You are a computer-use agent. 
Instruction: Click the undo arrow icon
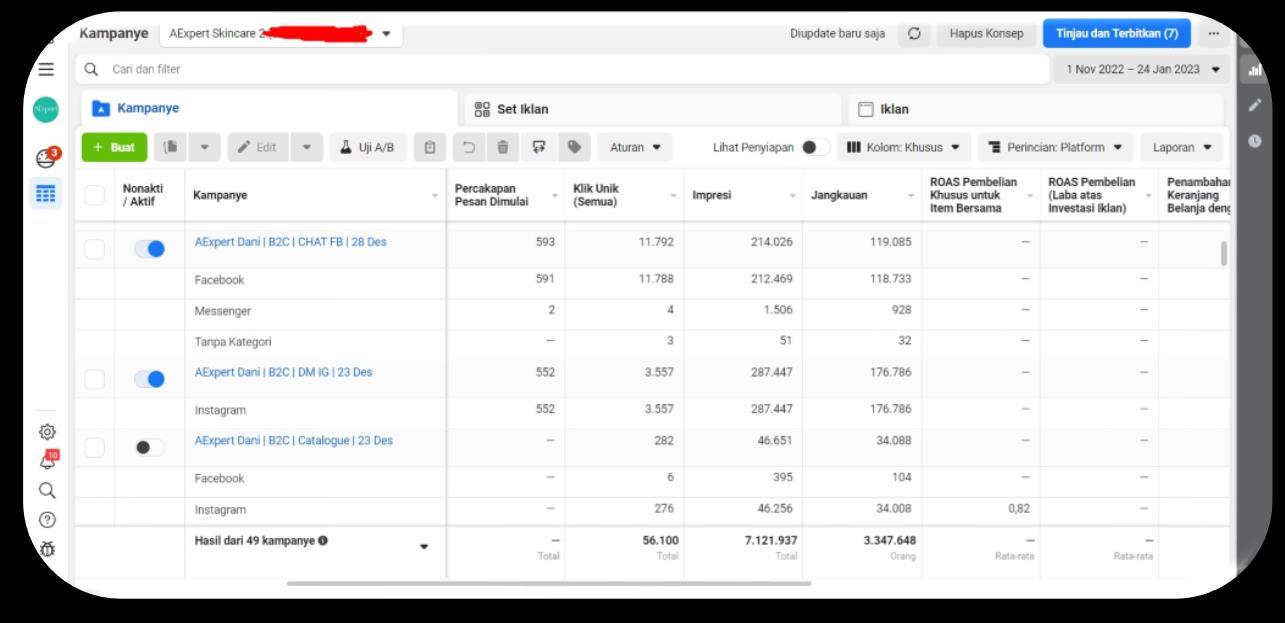click(469, 148)
